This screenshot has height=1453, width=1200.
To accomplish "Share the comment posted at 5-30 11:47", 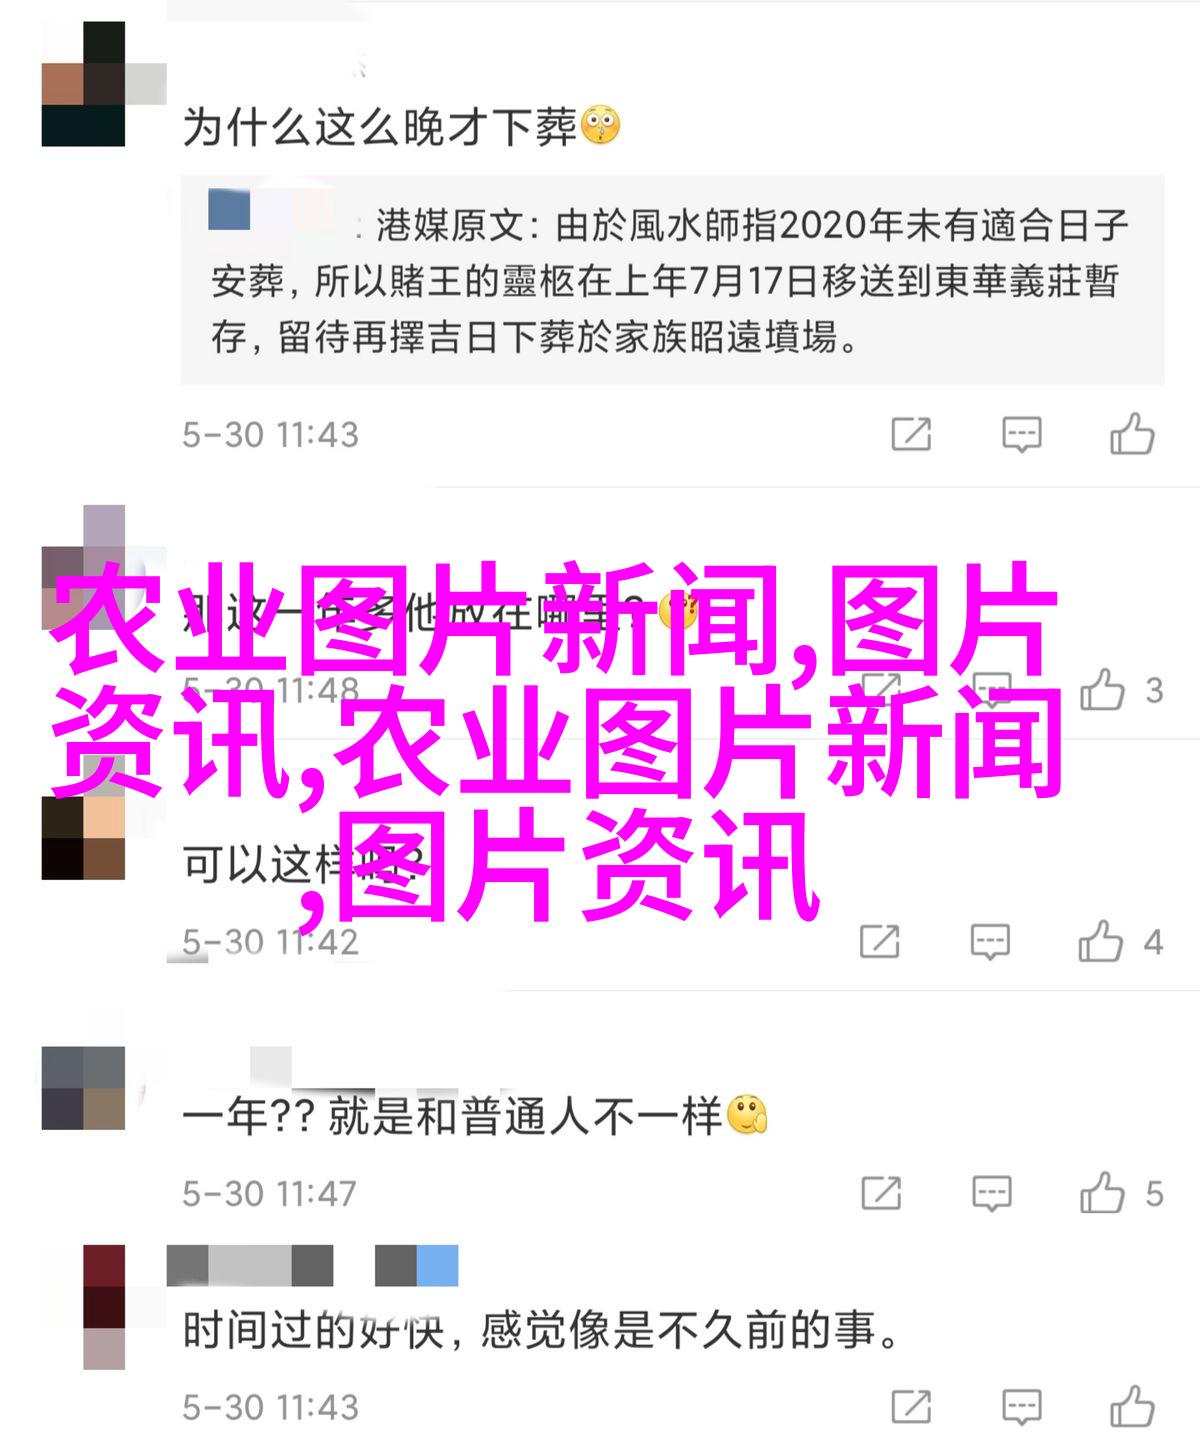I will pyautogui.click(x=880, y=1193).
